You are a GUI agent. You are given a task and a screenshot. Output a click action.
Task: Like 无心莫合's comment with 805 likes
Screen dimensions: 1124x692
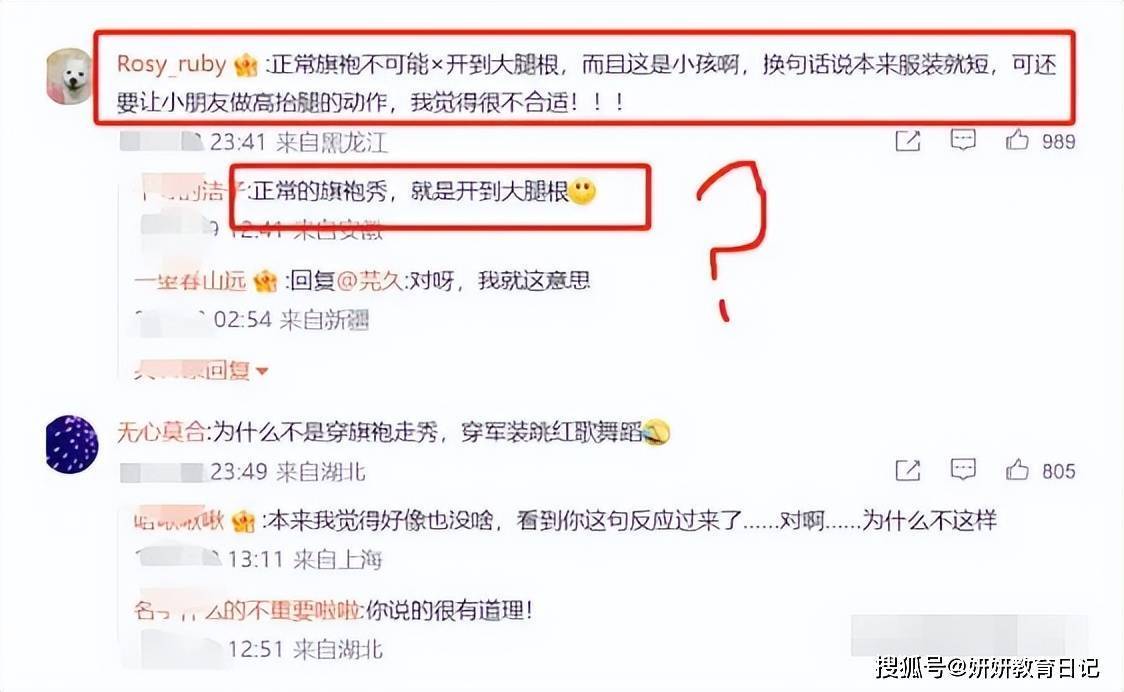(x=1016, y=470)
